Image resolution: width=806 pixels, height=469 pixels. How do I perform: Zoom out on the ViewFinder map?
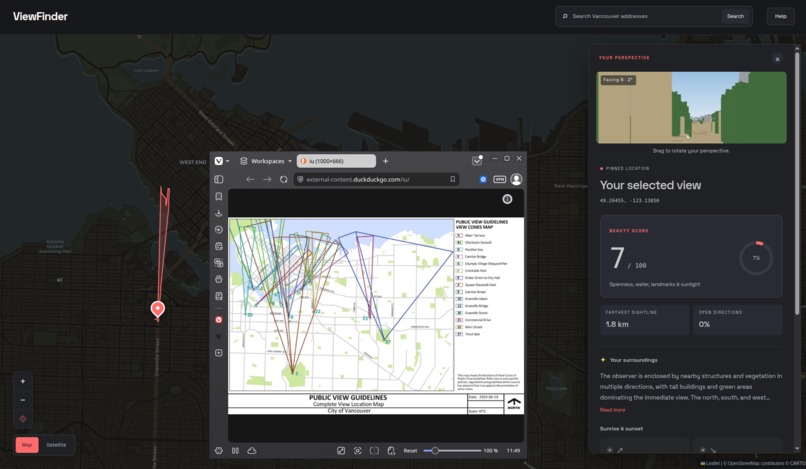(23, 400)
